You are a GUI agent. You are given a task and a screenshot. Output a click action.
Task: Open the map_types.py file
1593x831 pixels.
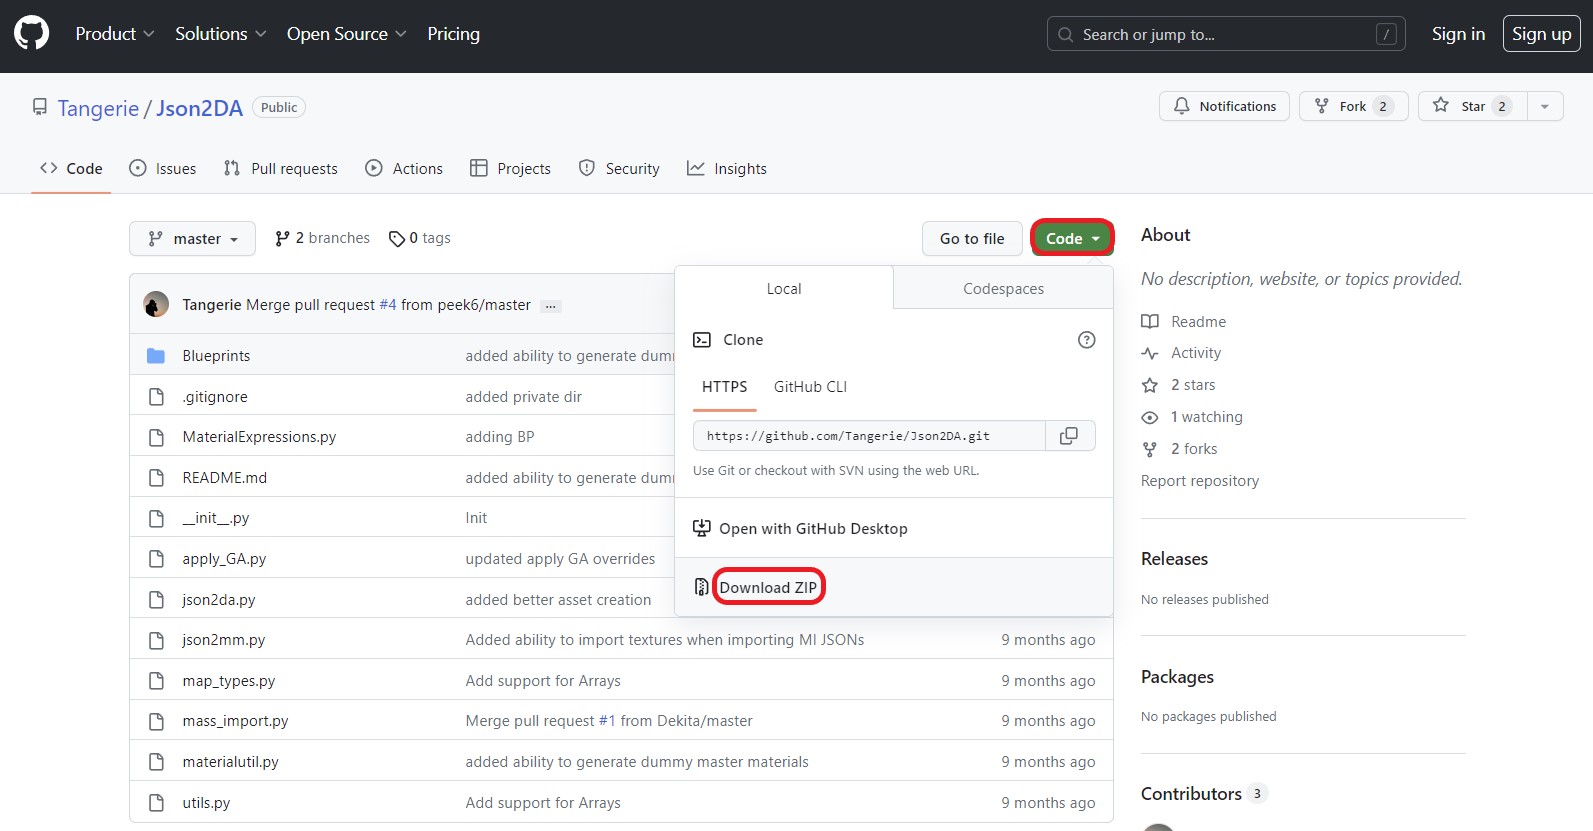[x=229, y=681]
